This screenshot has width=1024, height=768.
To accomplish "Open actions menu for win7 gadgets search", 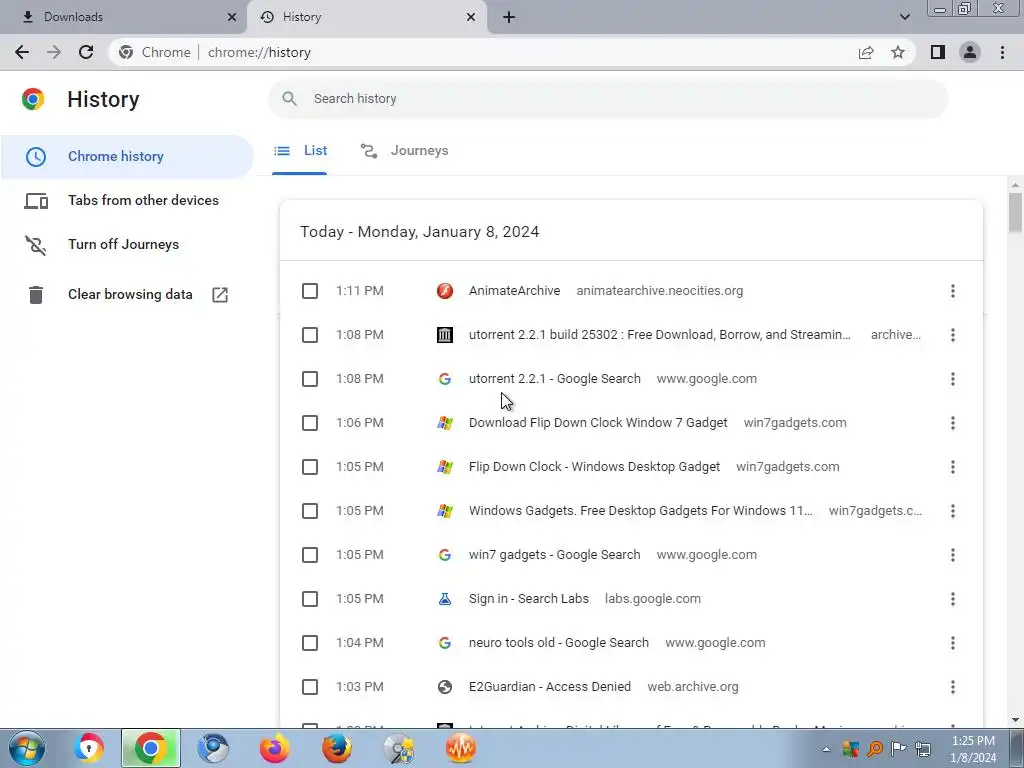I will point(953,555).
